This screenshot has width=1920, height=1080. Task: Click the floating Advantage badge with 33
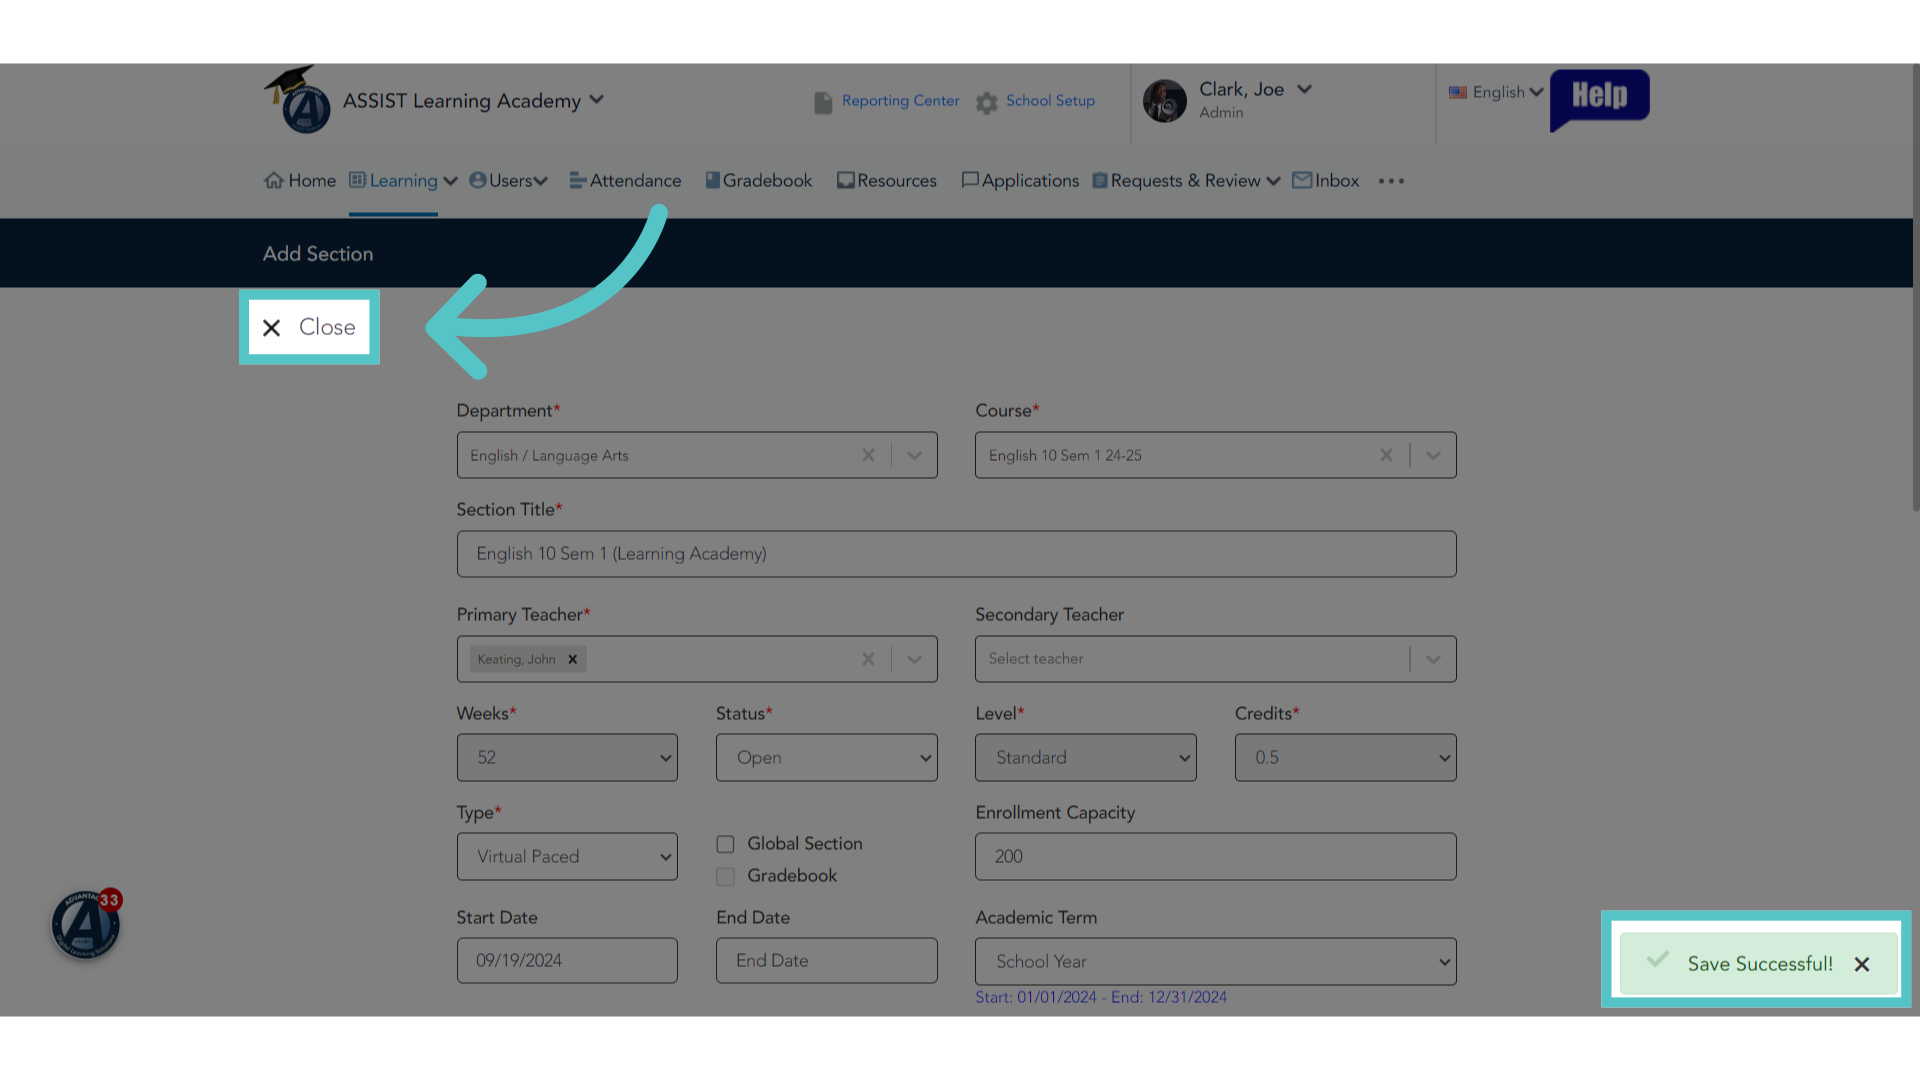click(x=86, y=924)
